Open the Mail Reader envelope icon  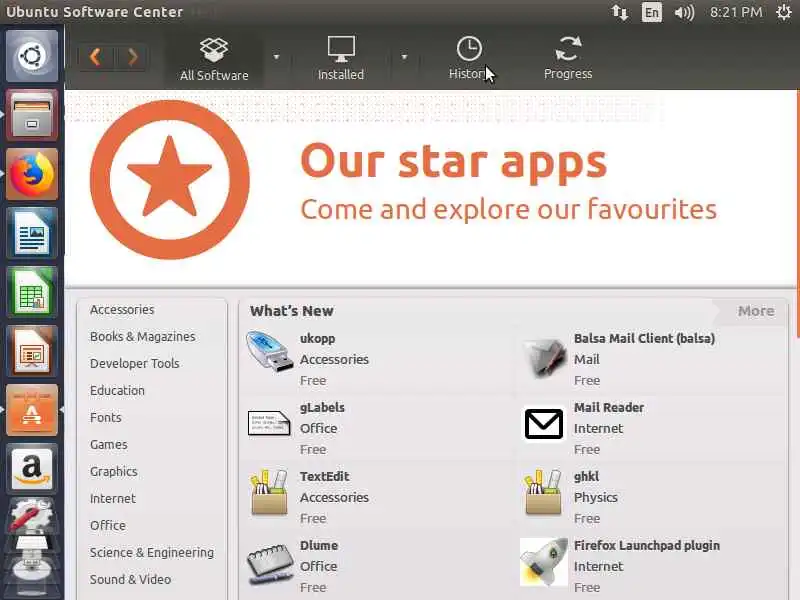[x=544, y=423]
